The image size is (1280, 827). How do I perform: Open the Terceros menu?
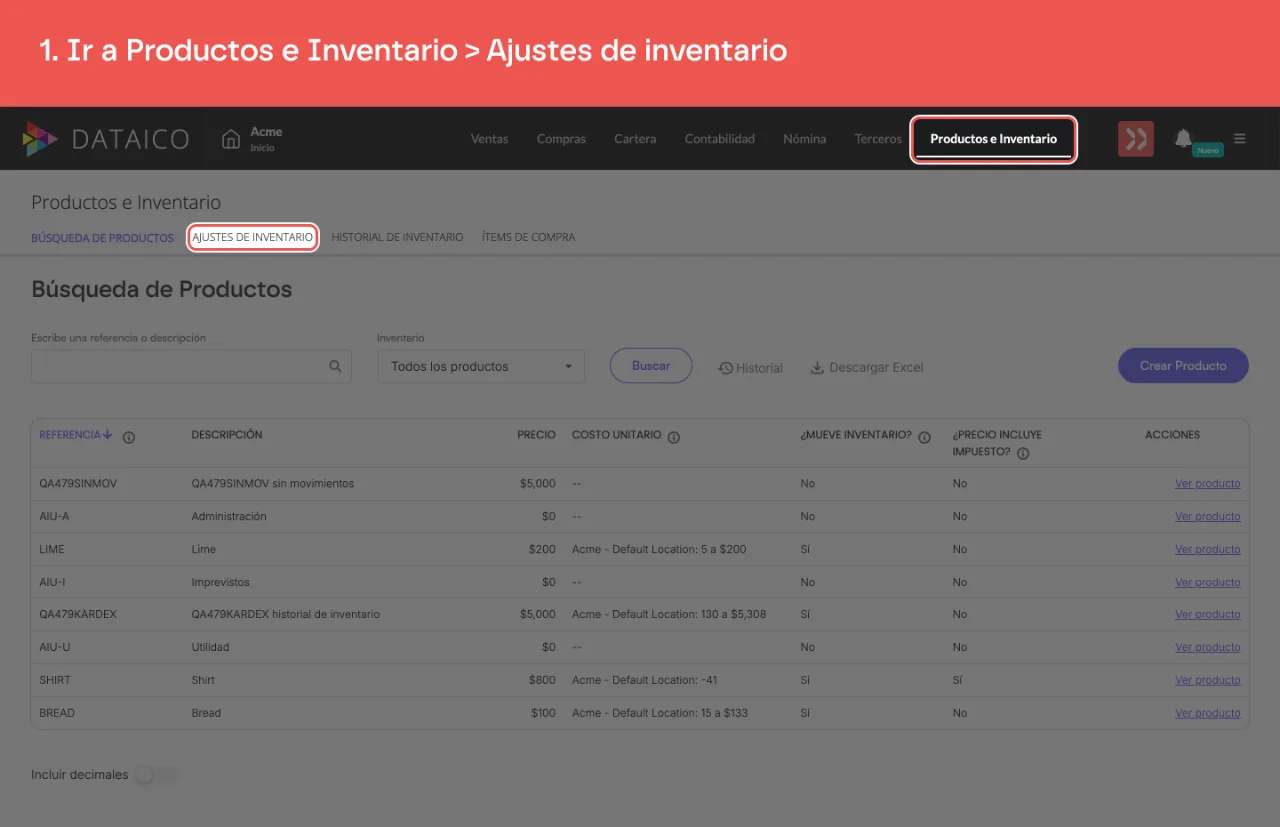pyautogui.click(x=878, y=139)
